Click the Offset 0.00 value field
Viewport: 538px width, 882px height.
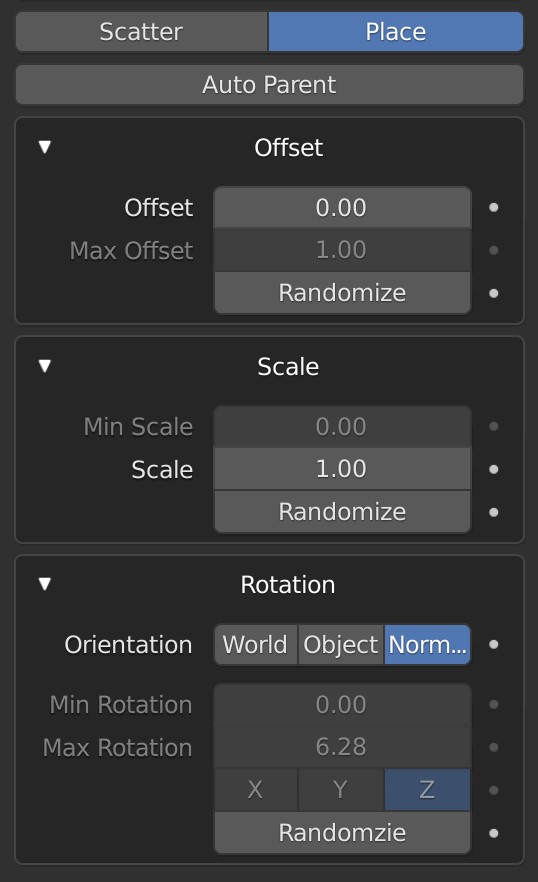(x=342, y=208)
